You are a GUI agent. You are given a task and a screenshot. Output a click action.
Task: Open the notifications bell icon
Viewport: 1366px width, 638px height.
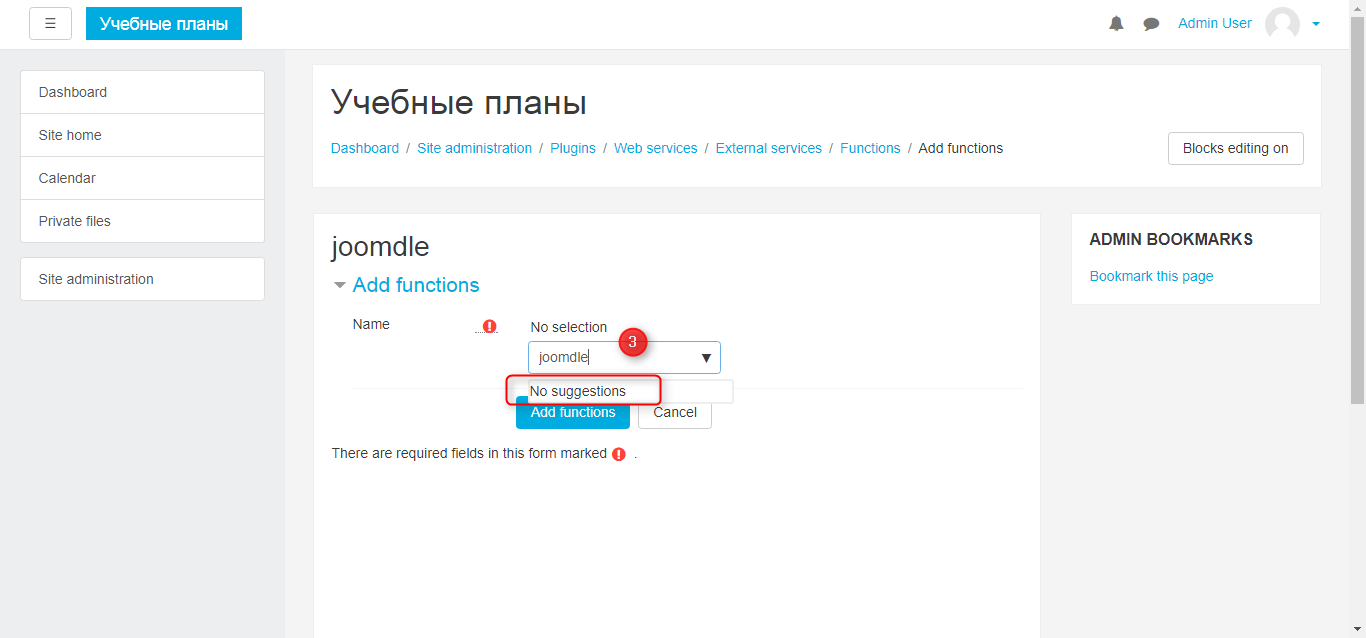[1116, 24]
